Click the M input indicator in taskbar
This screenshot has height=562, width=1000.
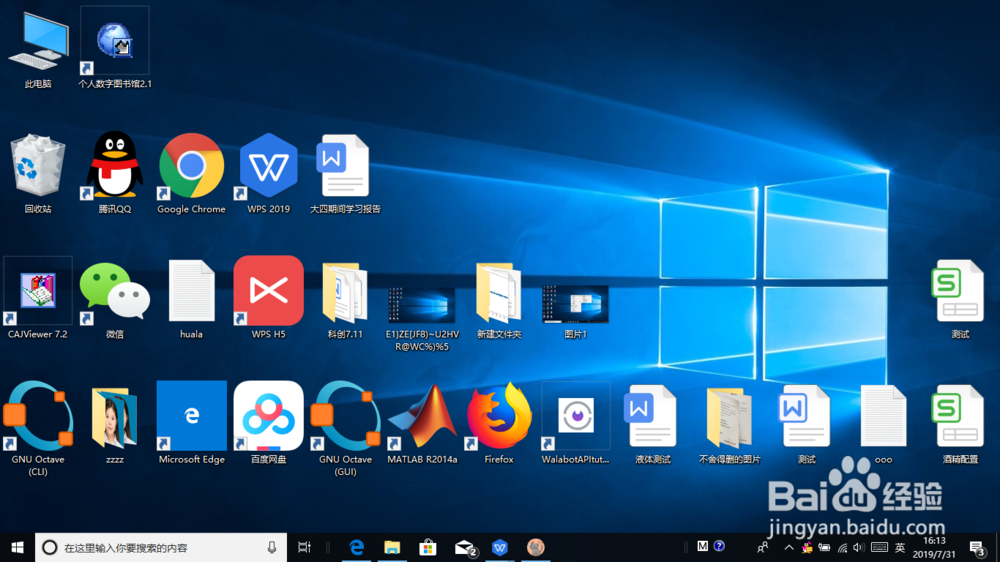pos(702,546)
